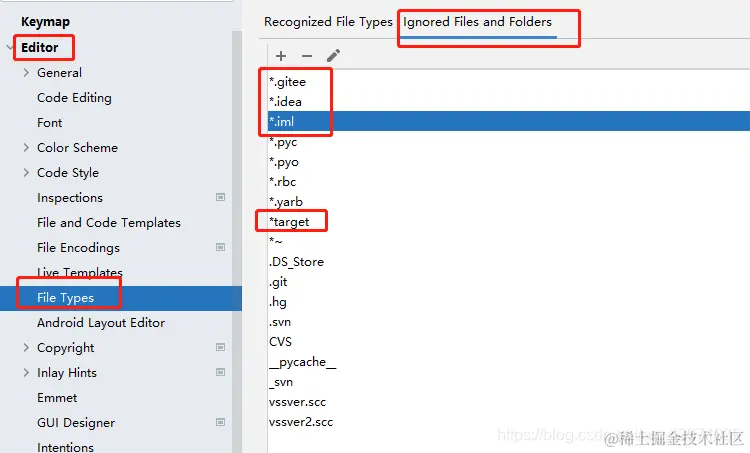Expand the Code Style node chevron

[26, 172]
